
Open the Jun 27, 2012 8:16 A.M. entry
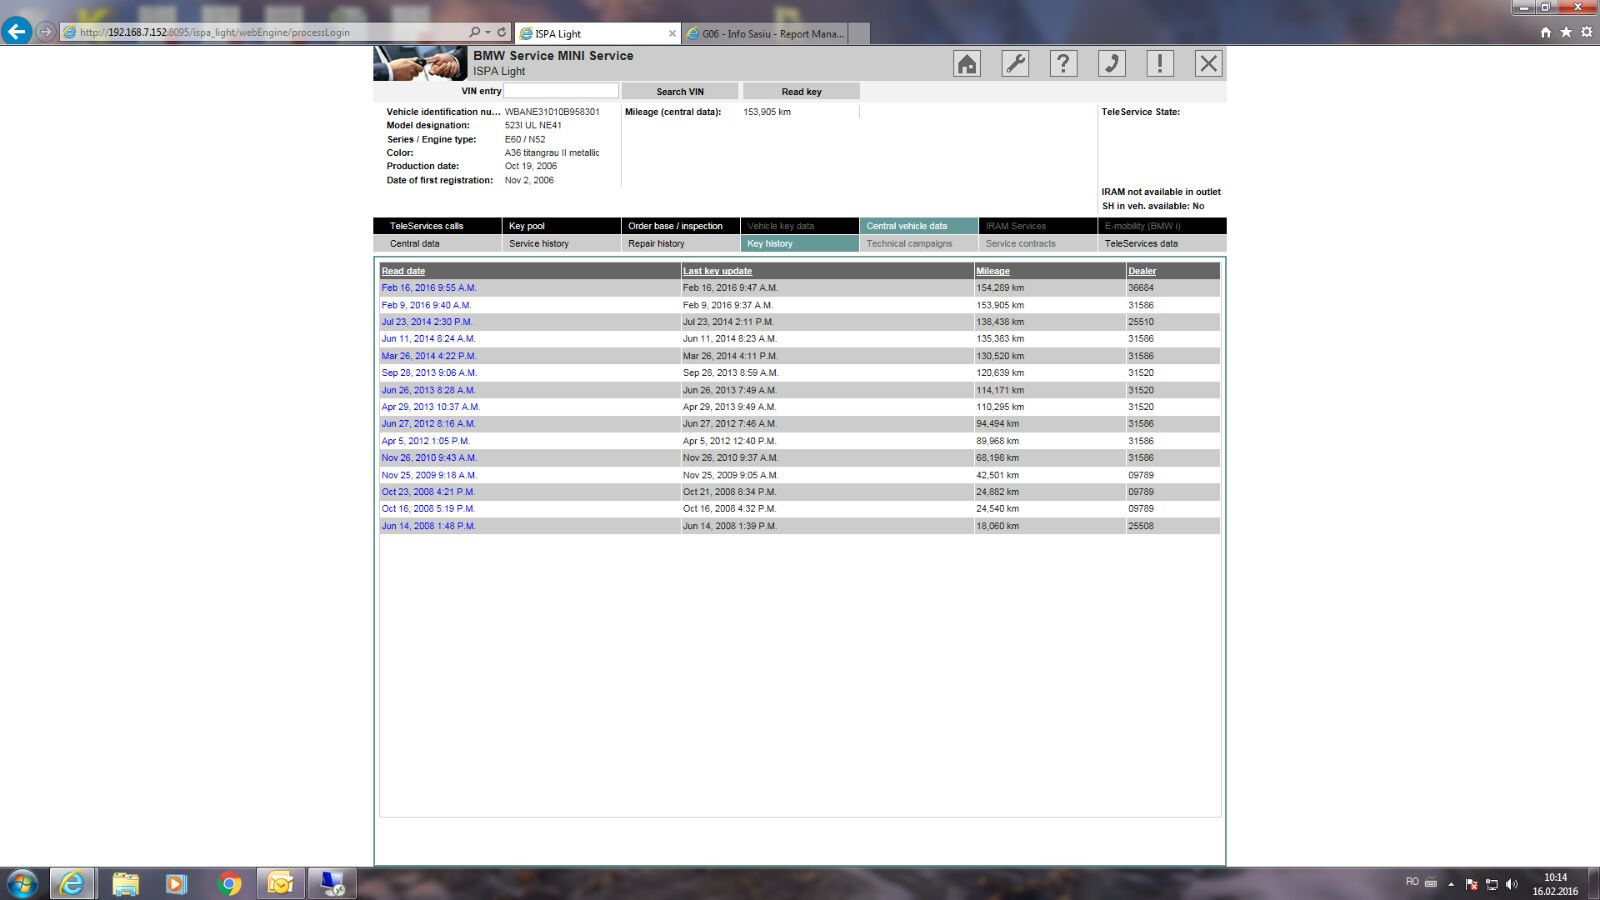tap(428, 424)
